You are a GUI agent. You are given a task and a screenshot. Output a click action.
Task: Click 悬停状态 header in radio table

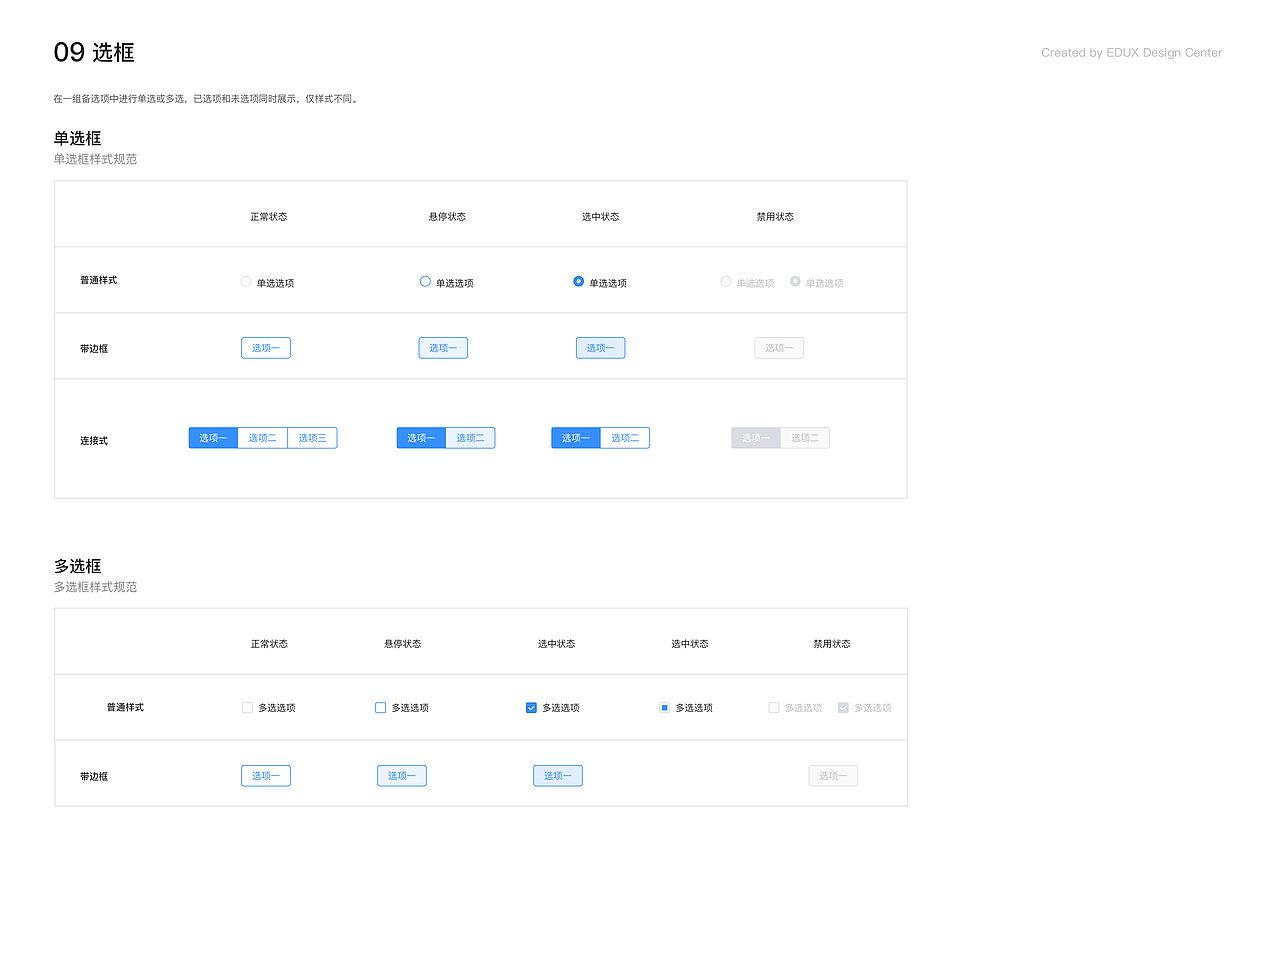447,217
